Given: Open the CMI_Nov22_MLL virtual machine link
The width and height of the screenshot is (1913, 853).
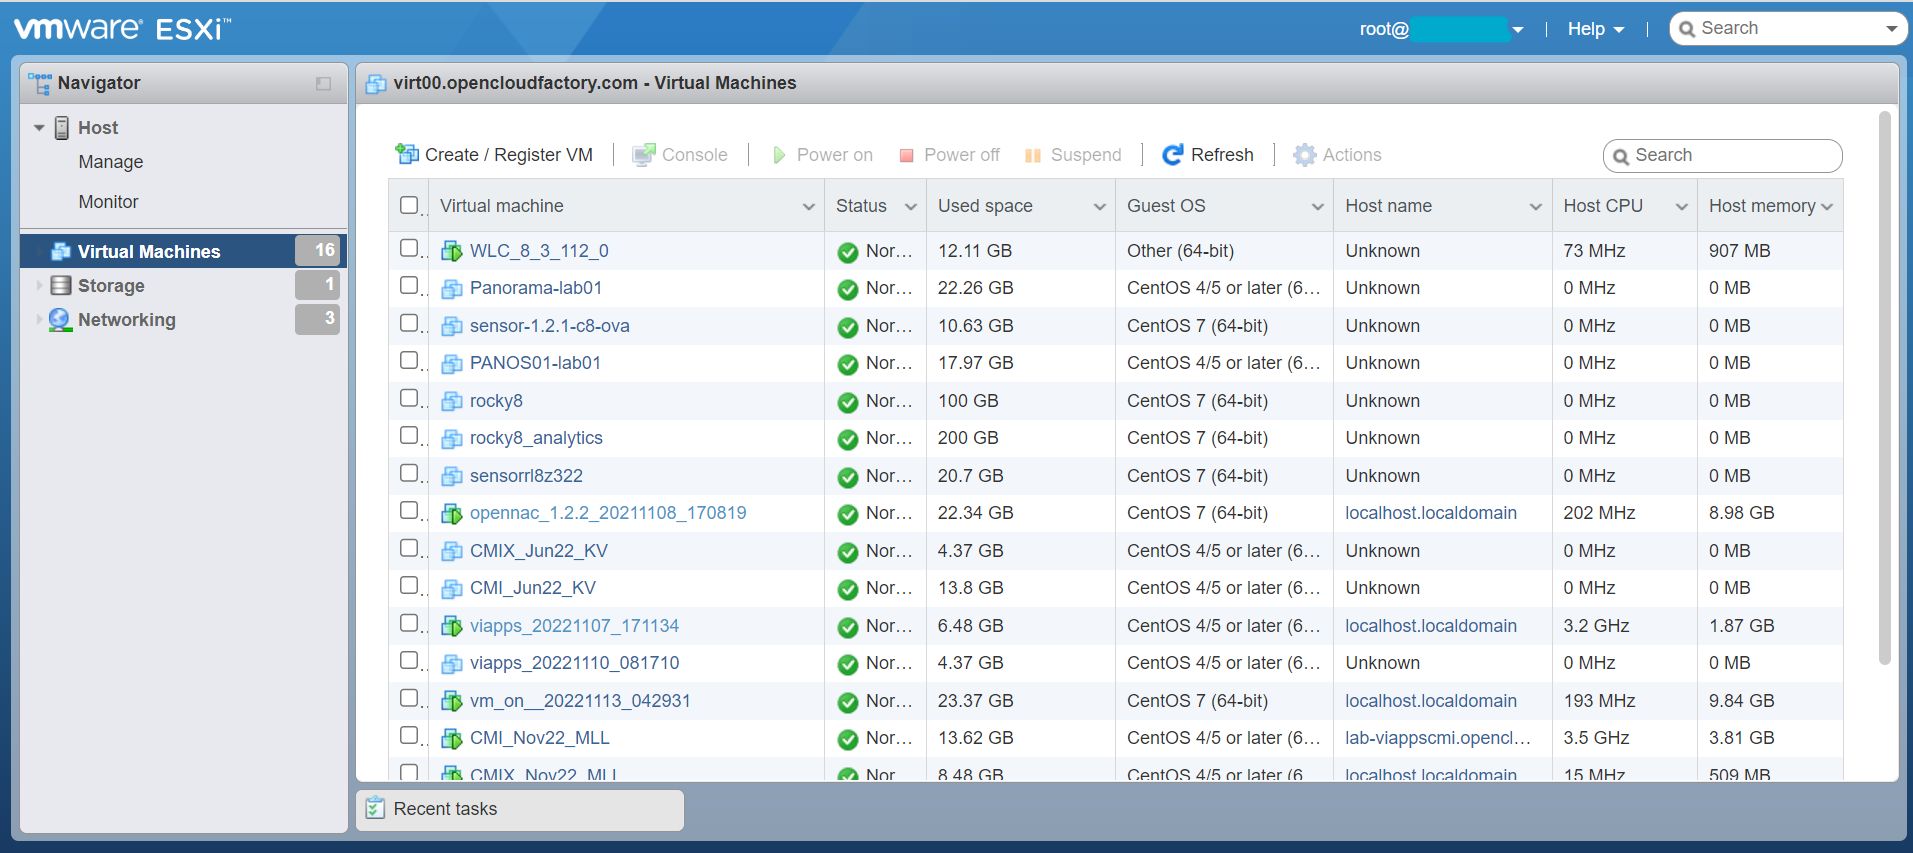Looking at the screenshot, I should [x=539, y=738].
